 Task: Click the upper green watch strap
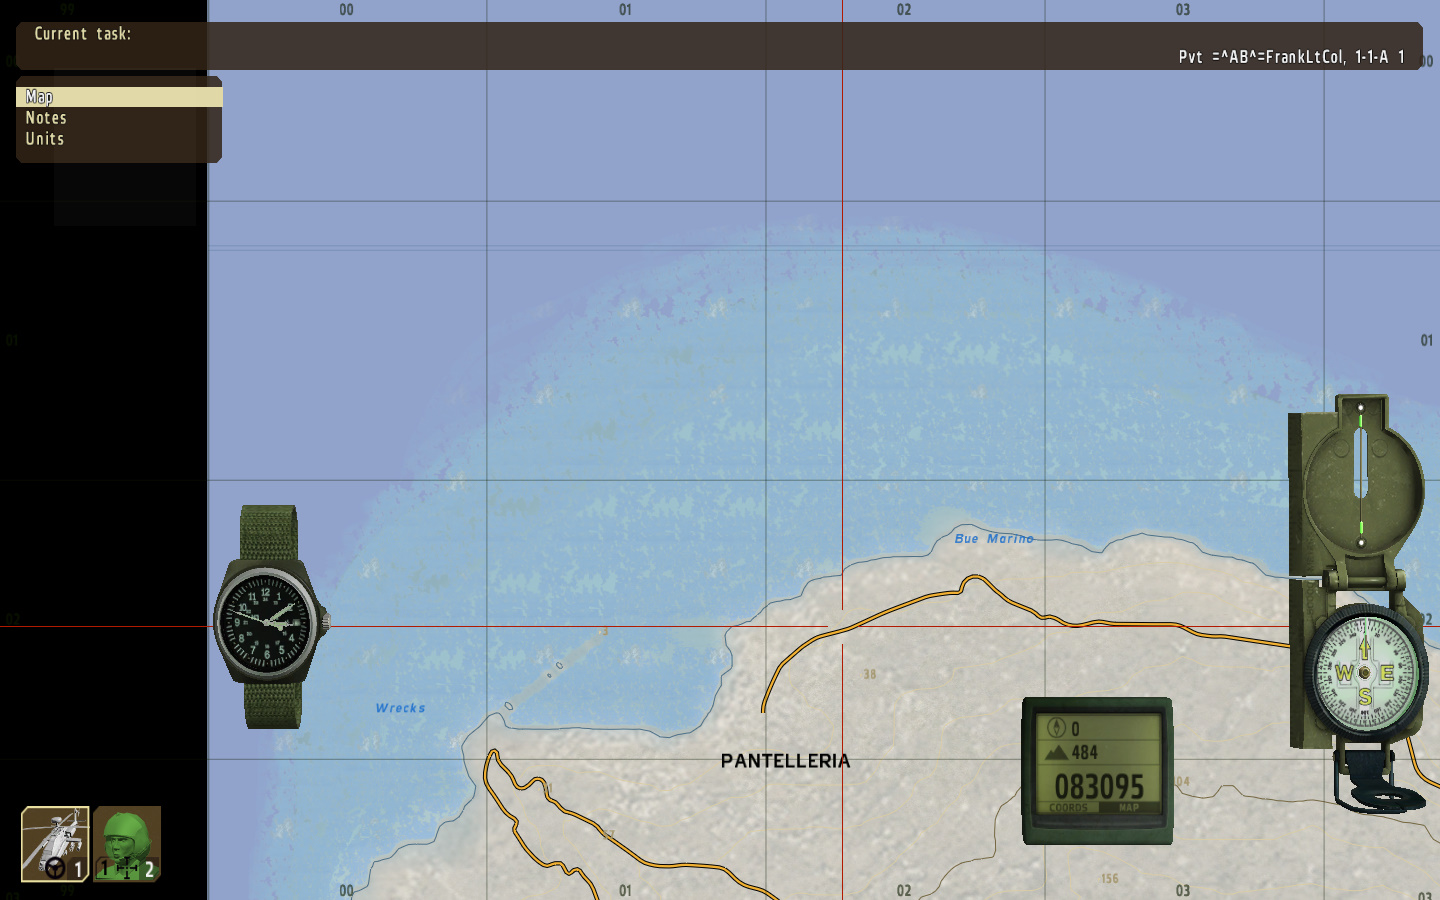pyautogui.click(x=268, y=533)
